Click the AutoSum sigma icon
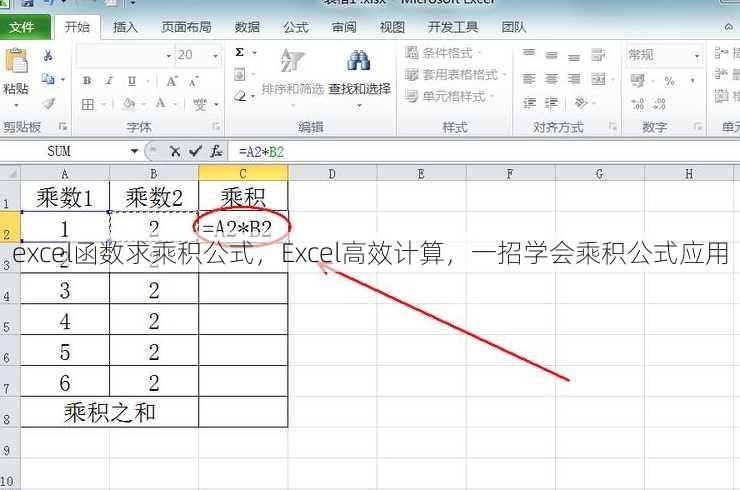Screen dimensions: 740x490 pyautogui.click(x=240, y=52)
